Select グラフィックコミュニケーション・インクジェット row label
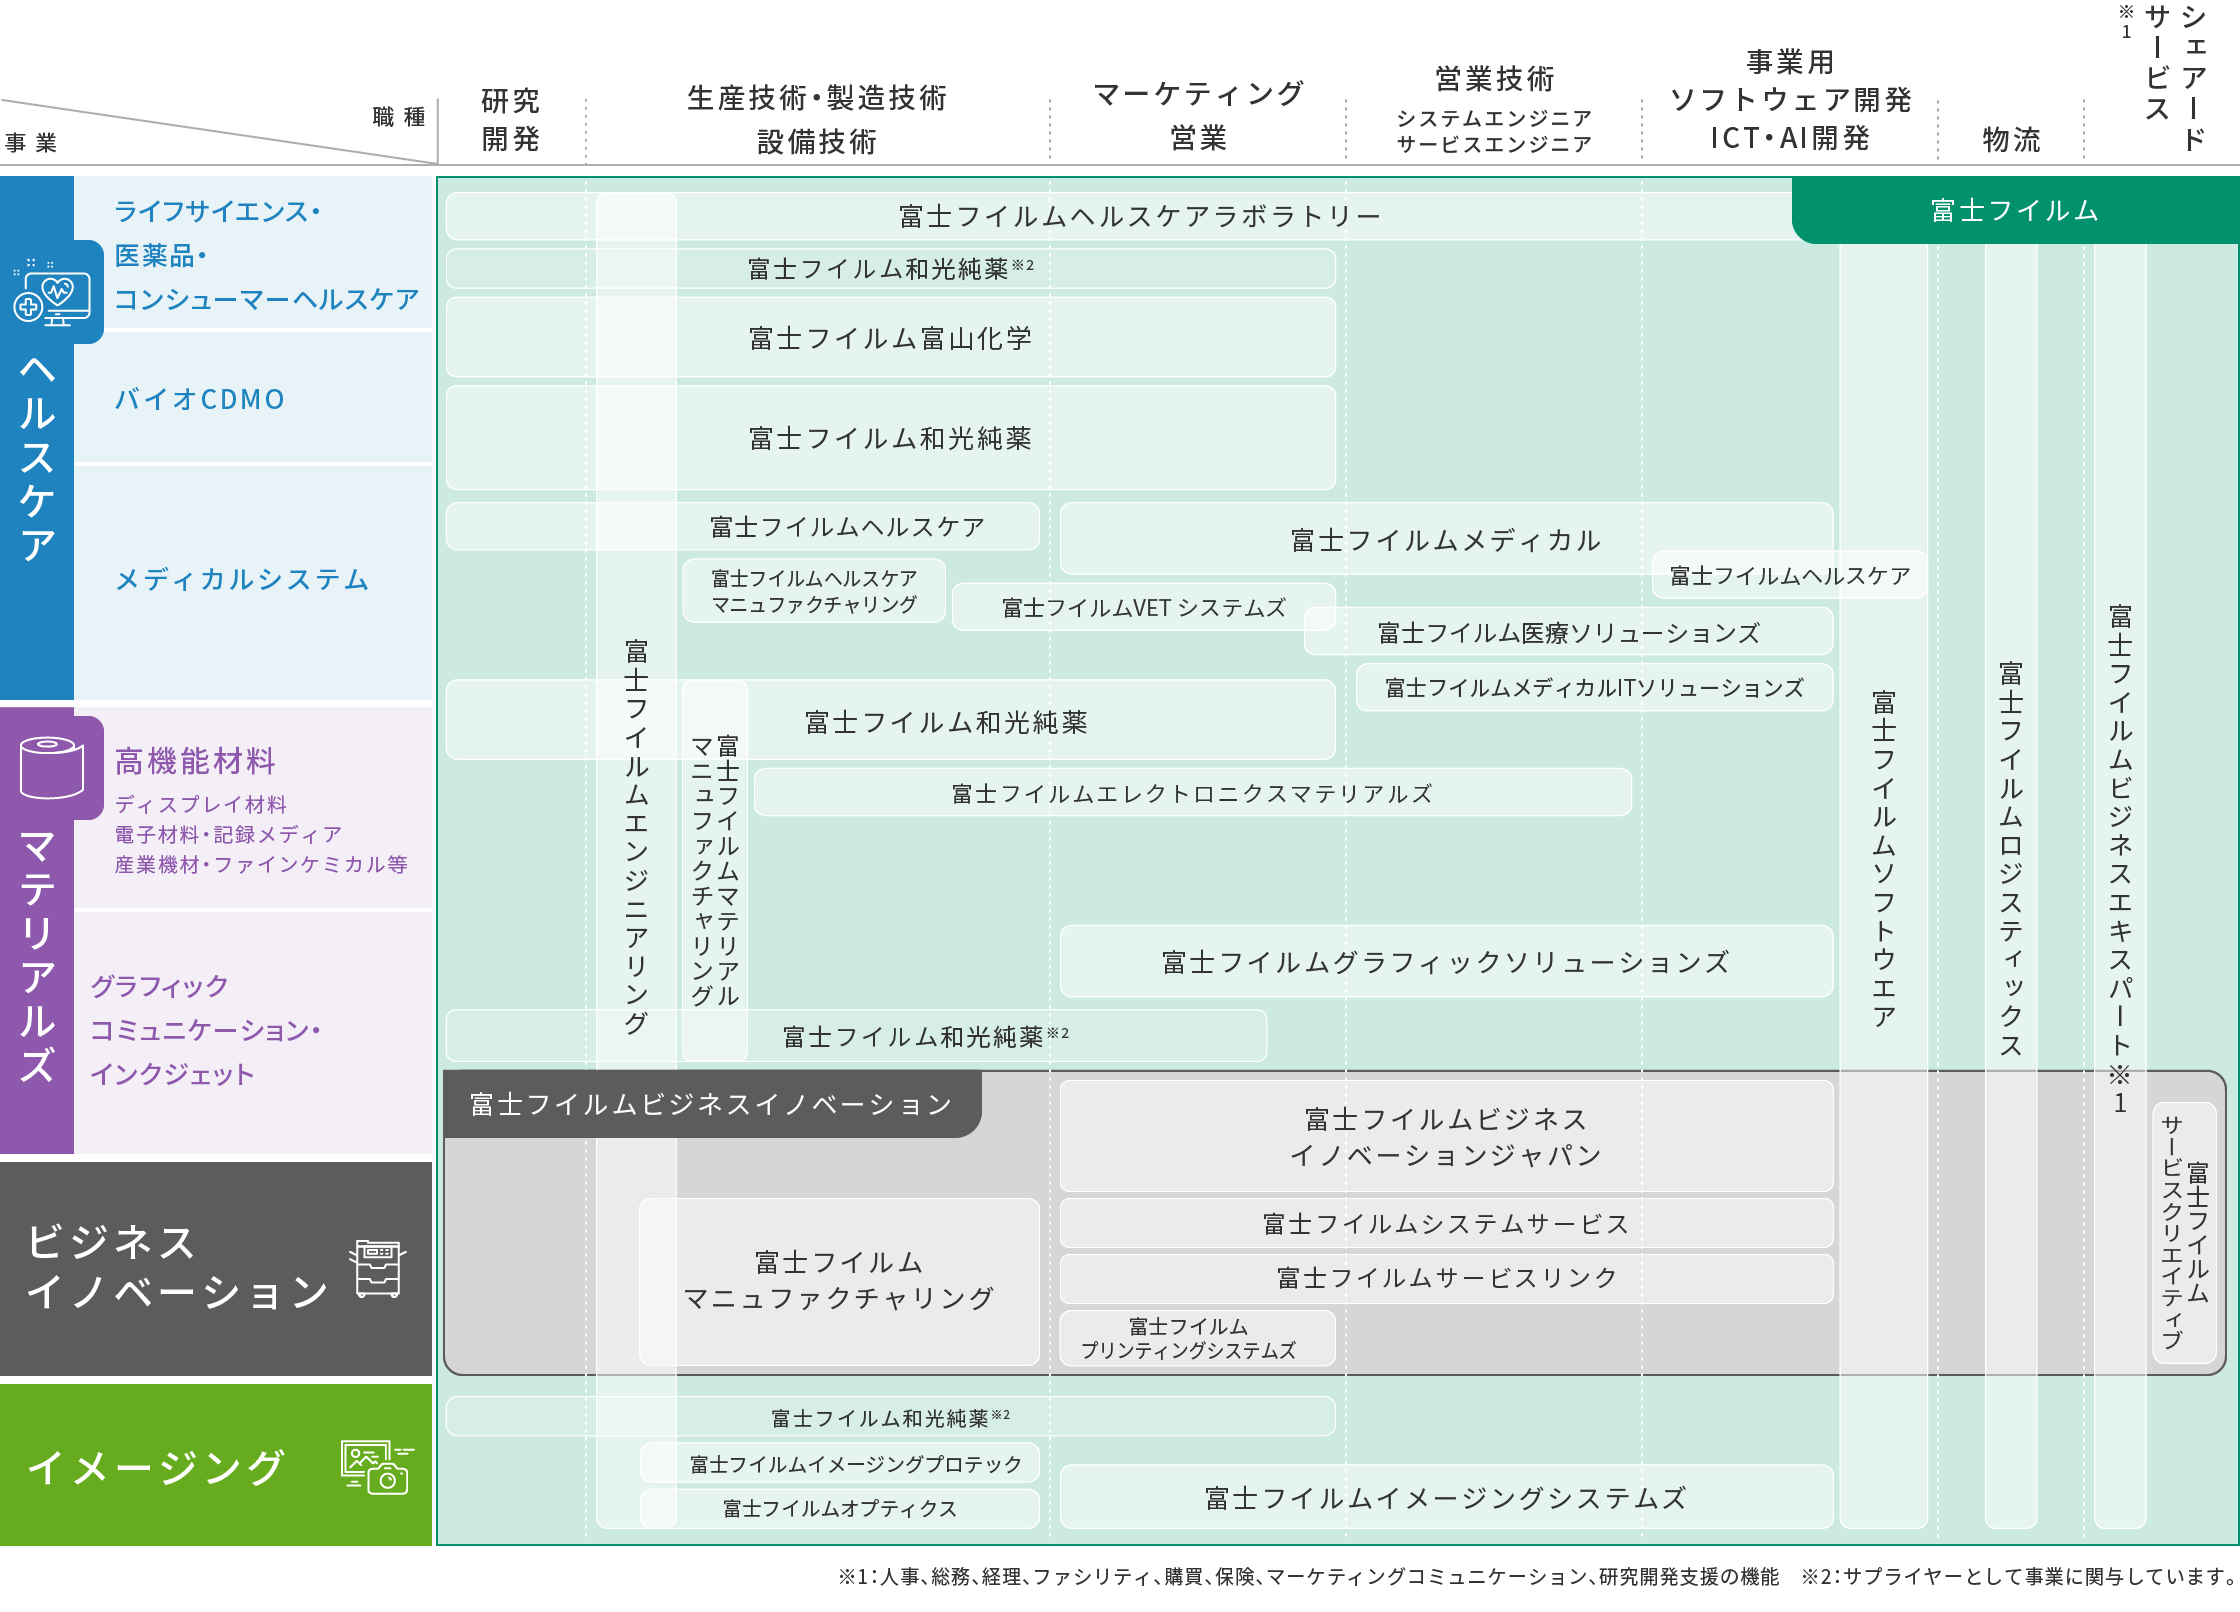2240x1612 pixels. pyautogui.click(x=205, y=1030)
